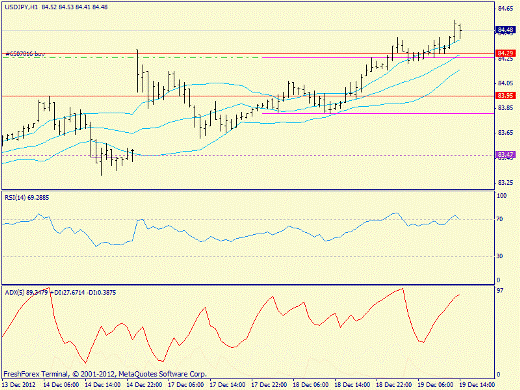Click the RSI(14) 69.2885 indicator label

tap(27, 198)
